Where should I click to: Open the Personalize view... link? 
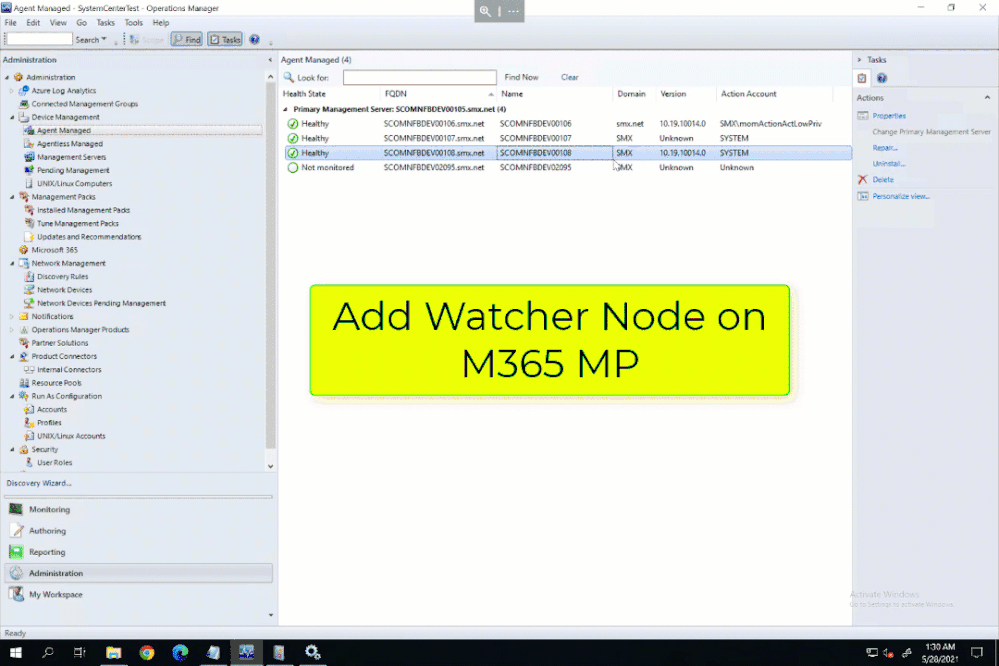[x=901, y=196]
